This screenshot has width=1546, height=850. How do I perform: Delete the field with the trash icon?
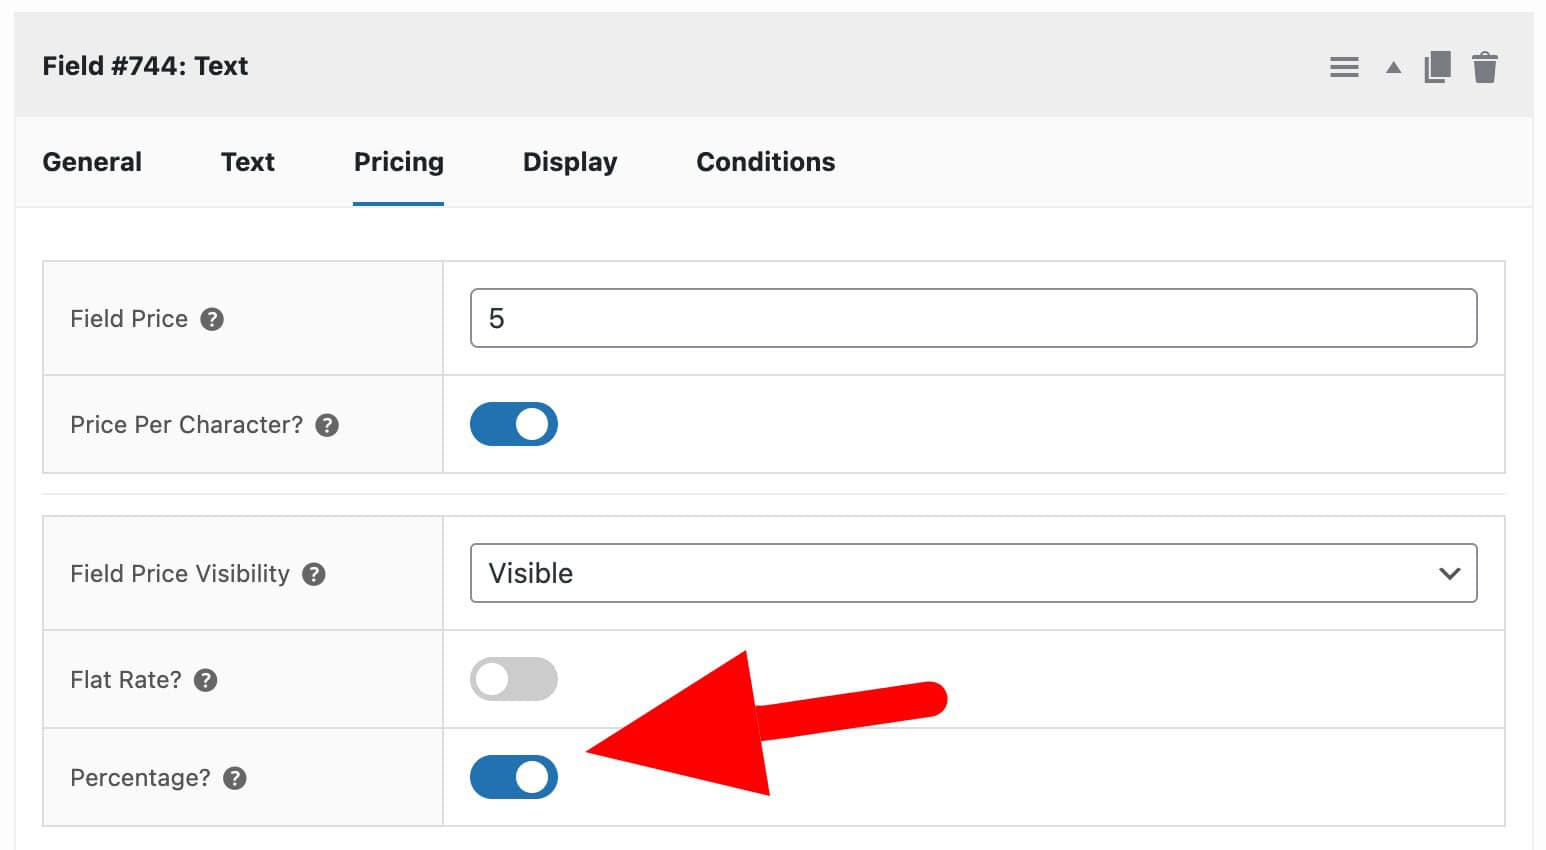(x=1486, y=66)
